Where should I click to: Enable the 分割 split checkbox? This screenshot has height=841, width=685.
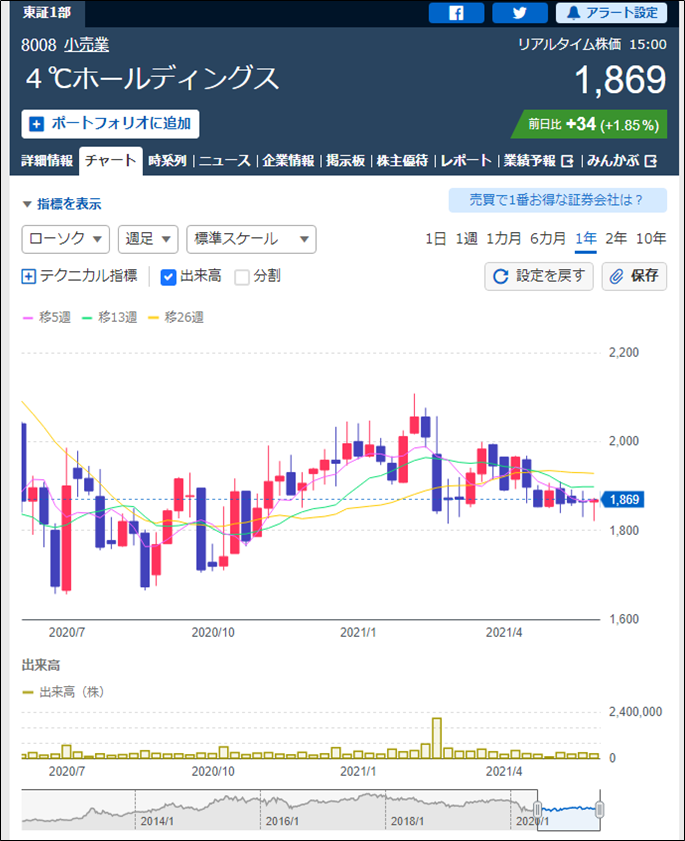[242, 277]
